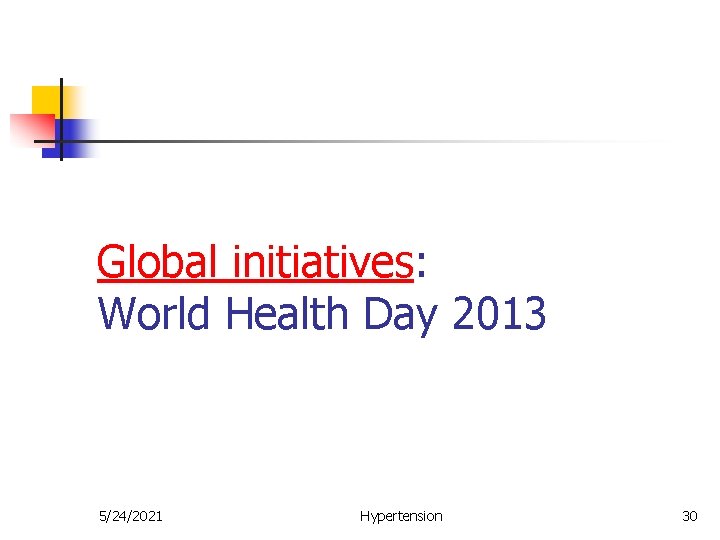Click the slide number '30'
Image resolution: width=720 pixels, height=540 pixels.
click(690, 516)
